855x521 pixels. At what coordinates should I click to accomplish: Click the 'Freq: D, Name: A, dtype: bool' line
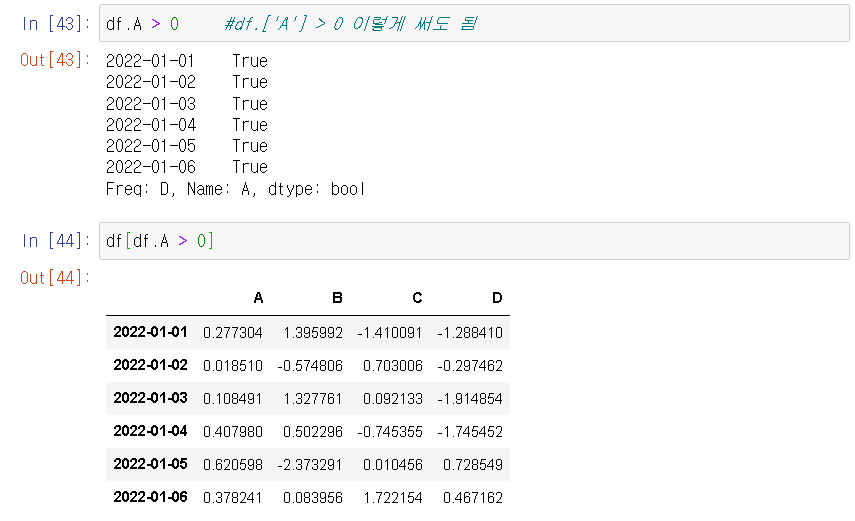(x=235, y=189)
